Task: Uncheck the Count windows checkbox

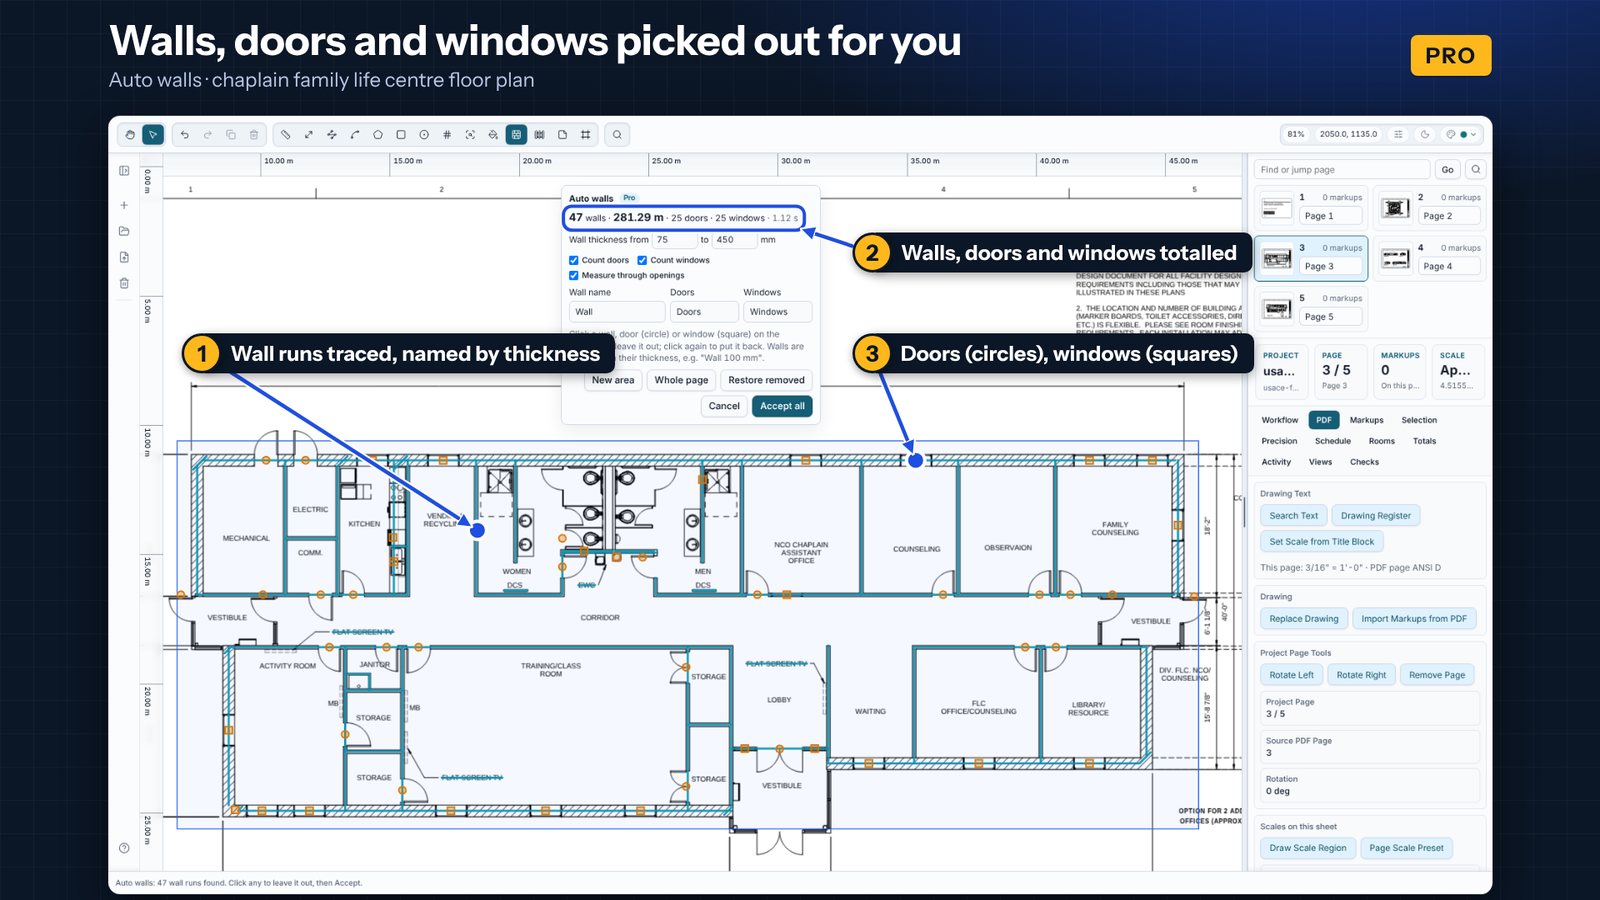Action: pos(642,260)
